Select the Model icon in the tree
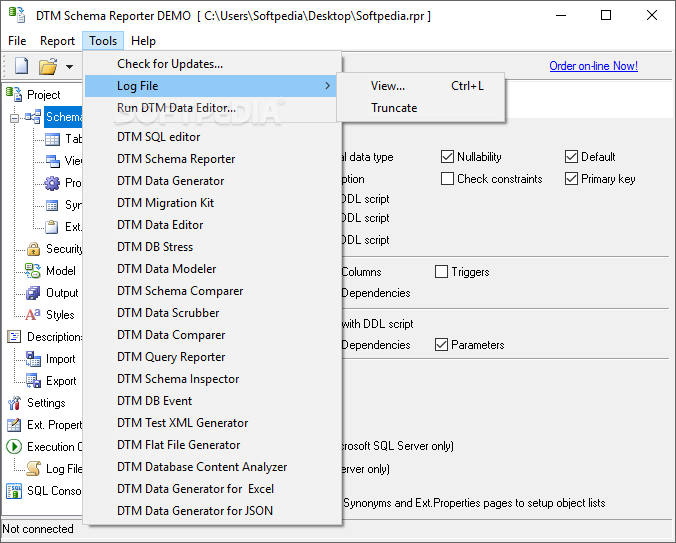676x543 pixels. (x=33, y=271)
